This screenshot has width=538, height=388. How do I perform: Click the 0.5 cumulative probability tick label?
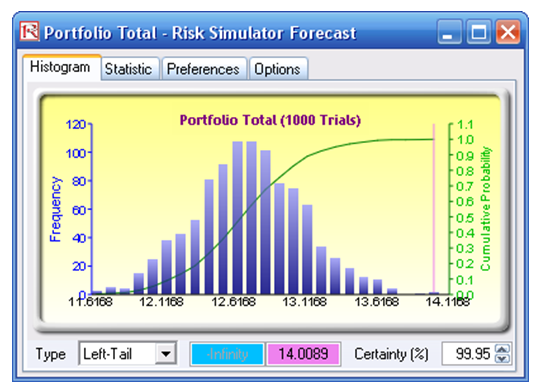pyautogui.click(x=465, y=218)
